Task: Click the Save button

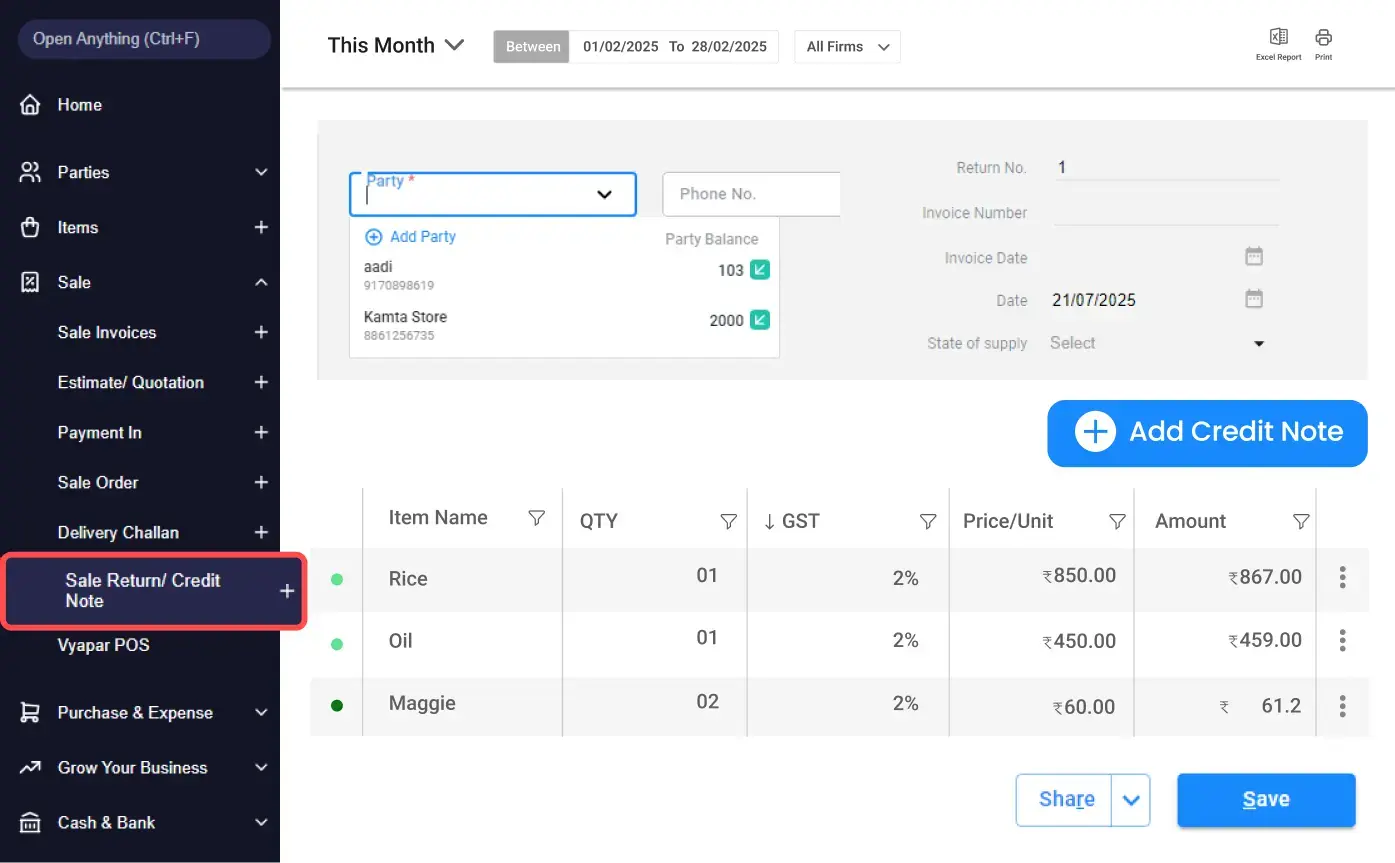Action: click(x=1265, y=800)
